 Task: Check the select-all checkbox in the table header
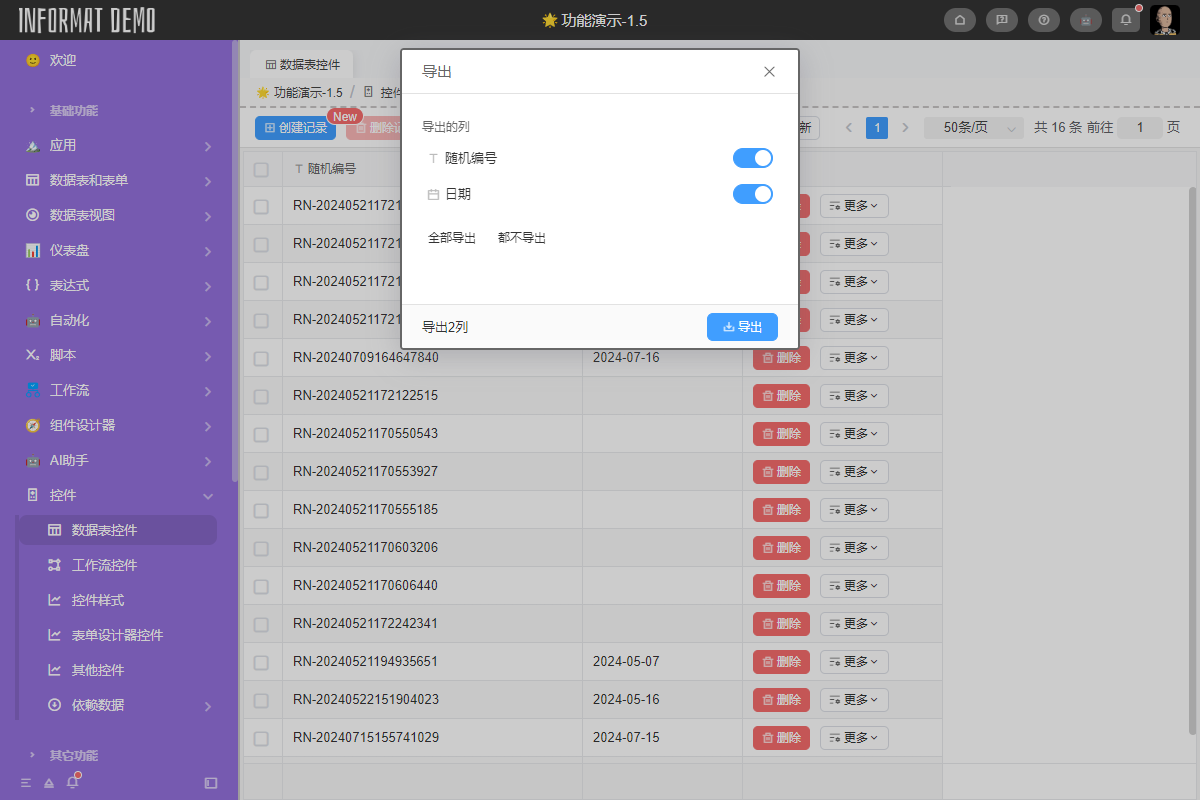pos(261,168)
